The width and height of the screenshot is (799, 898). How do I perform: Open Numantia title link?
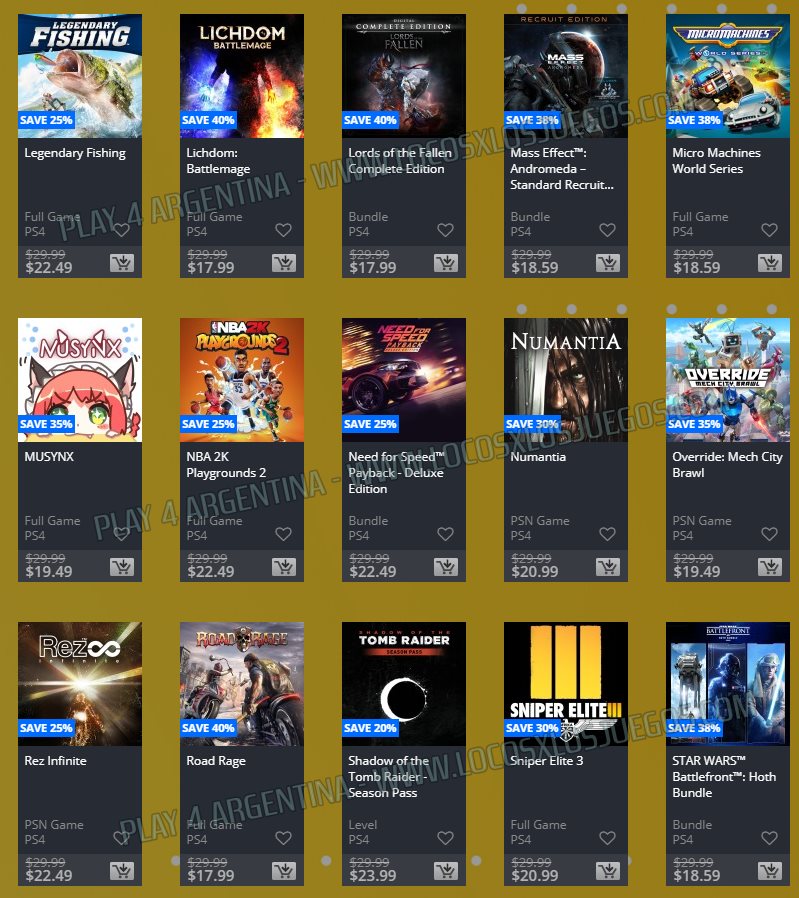click(538, 457)
